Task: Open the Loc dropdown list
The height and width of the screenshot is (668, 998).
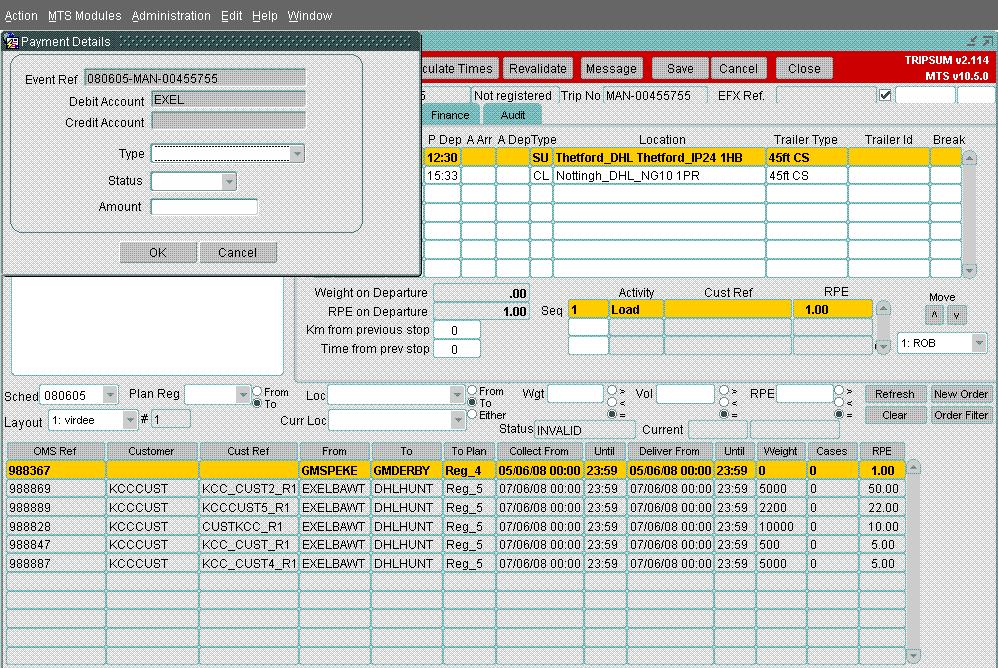Action: [x=457, y=395]
